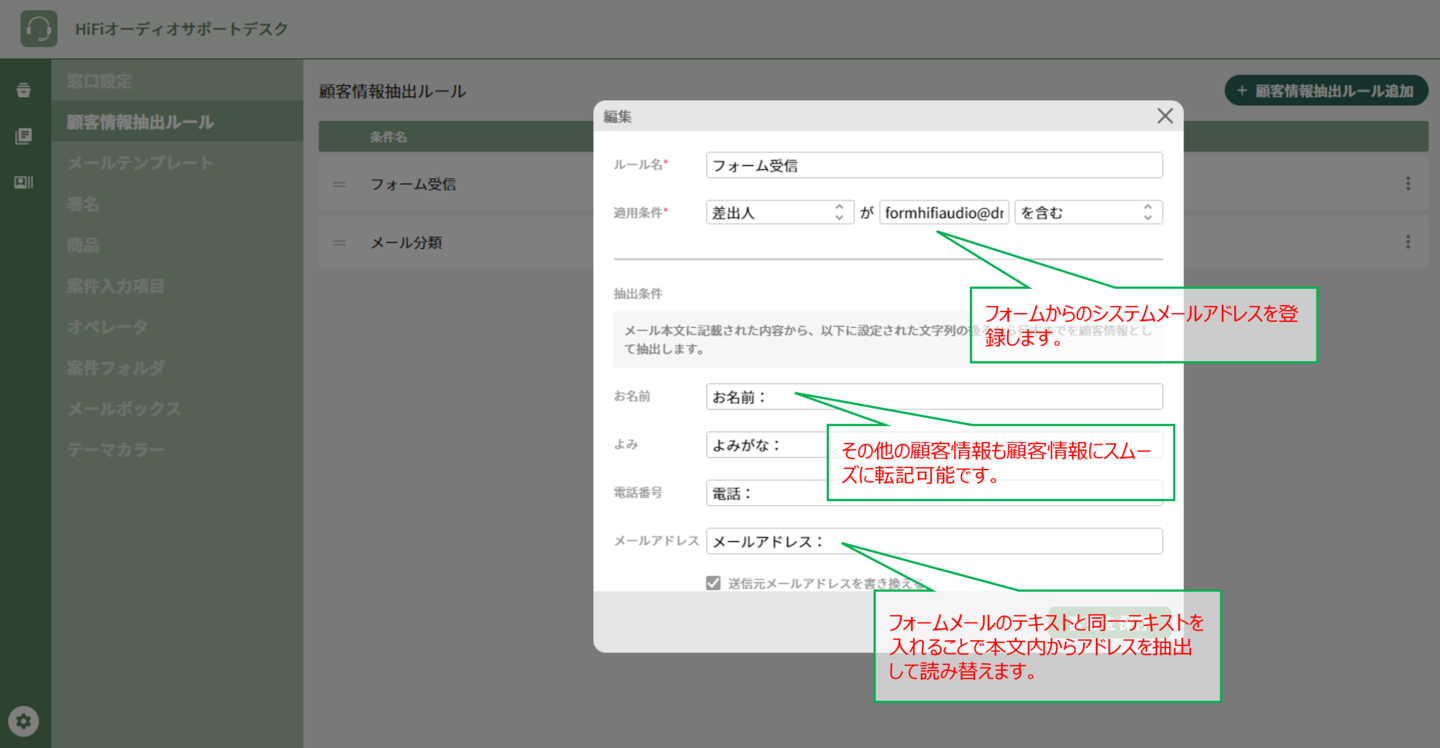1440x748 pixels.
Task: Open the inbox tray icon in sidebar
Action: coord(24,91)
